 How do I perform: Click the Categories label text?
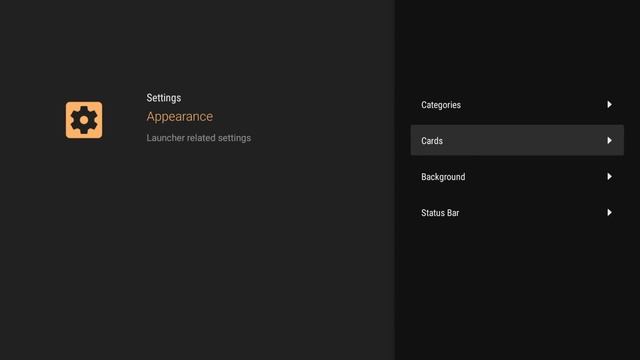point(441,105)
